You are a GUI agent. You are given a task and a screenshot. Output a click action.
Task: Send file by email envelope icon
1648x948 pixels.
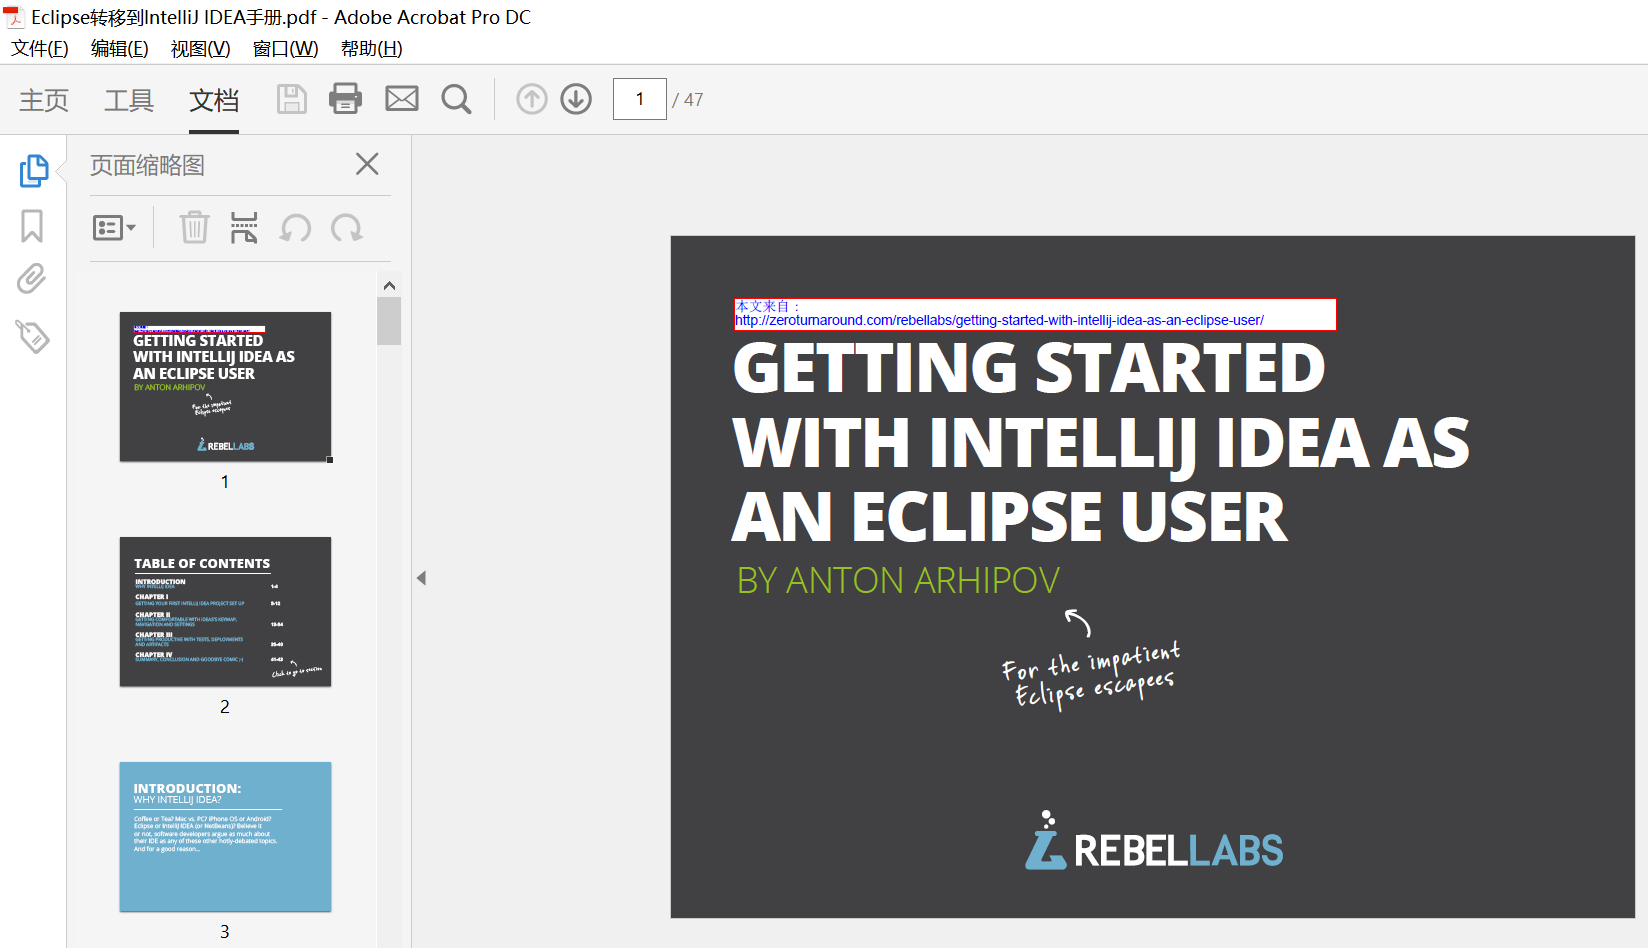(x=402, y=99)
